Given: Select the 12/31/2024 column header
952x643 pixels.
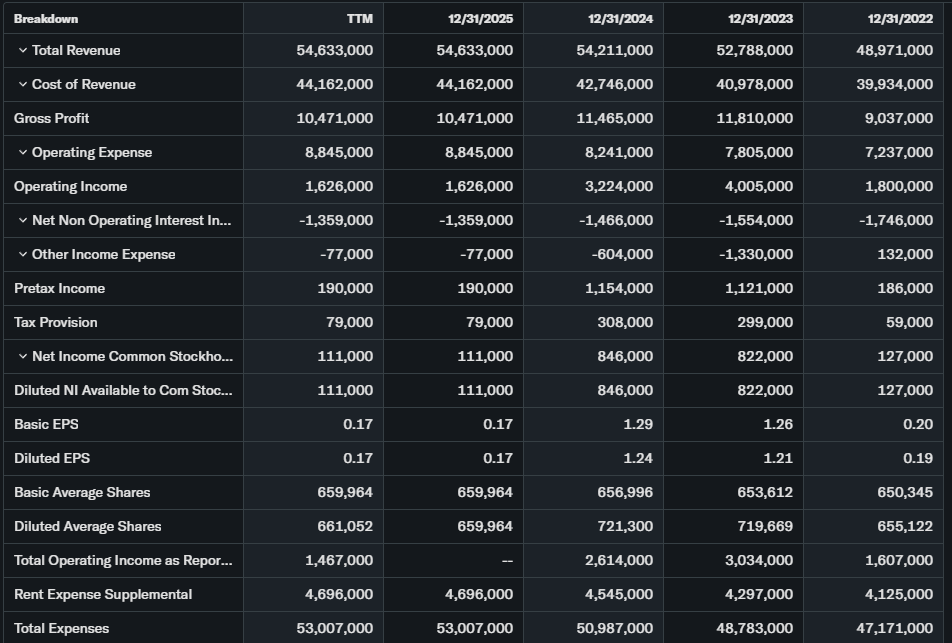Looking at the screenshot, I should coord(621,18).
